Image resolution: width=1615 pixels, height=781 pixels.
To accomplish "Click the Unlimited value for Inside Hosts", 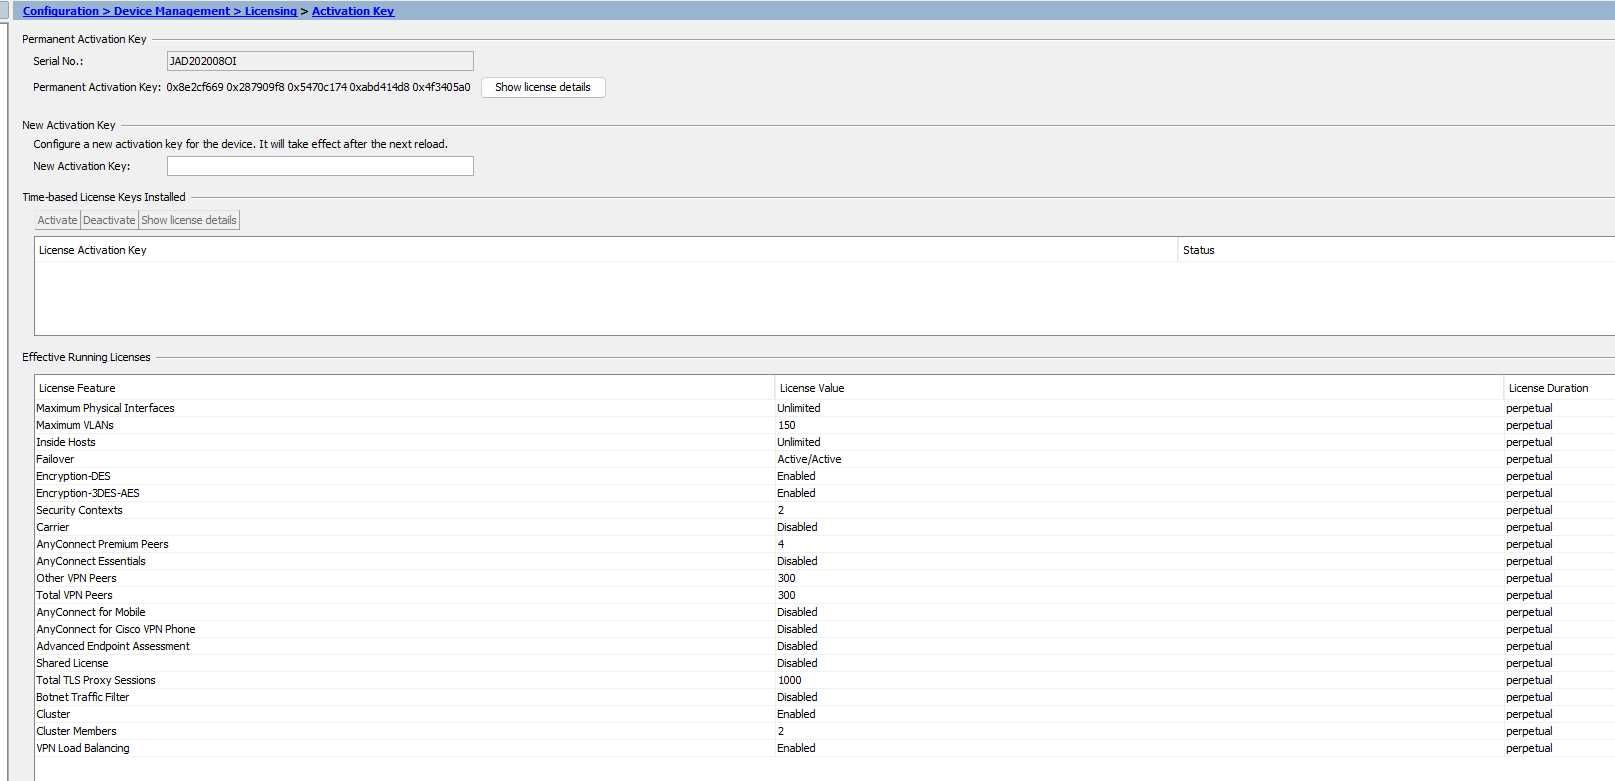I will tap(798, 442).
